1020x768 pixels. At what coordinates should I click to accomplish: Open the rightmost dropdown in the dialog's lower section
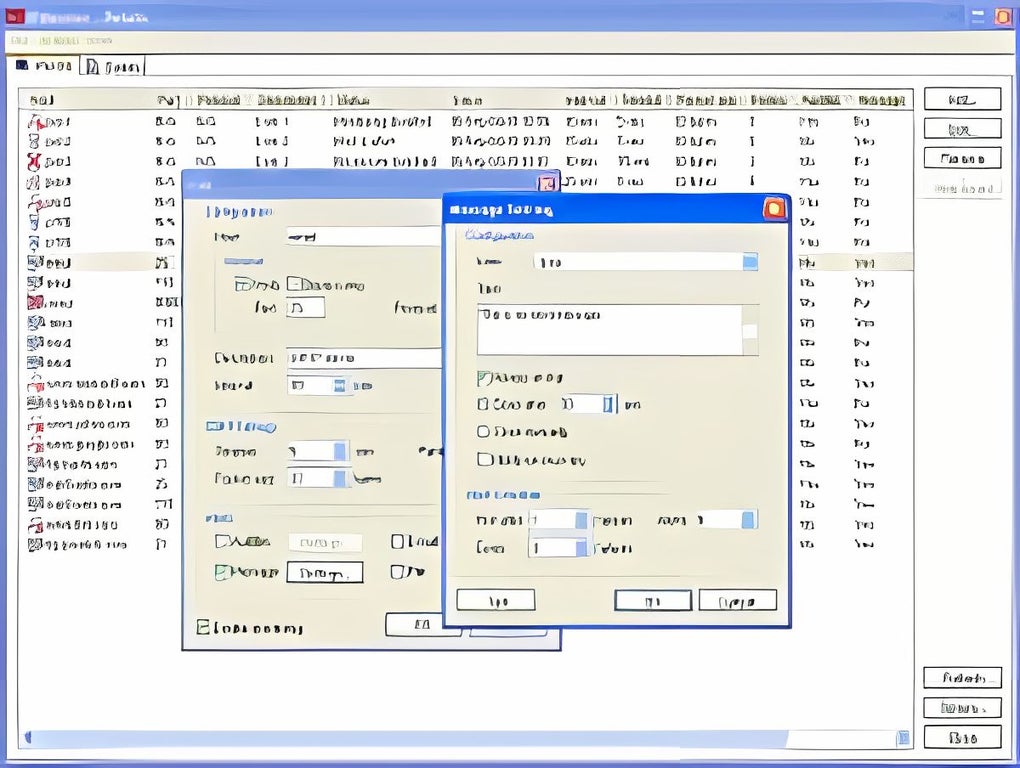pos(749,519)
